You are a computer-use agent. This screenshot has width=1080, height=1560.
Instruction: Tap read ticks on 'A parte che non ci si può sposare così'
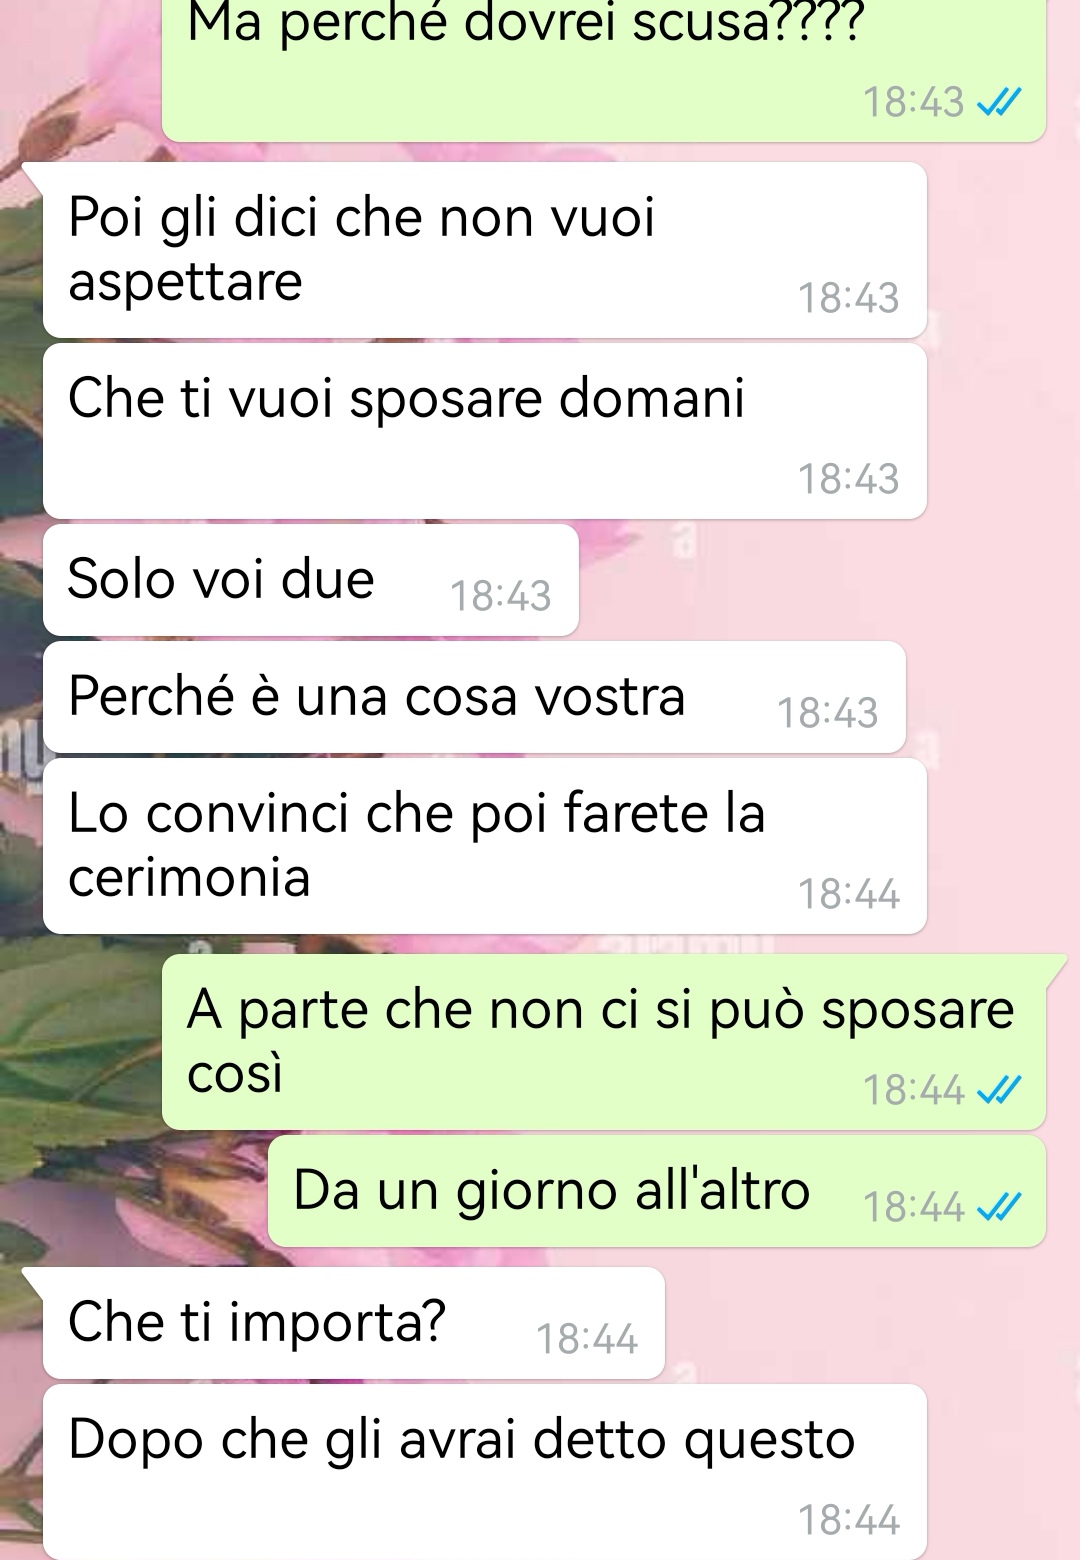point(999,1090)
